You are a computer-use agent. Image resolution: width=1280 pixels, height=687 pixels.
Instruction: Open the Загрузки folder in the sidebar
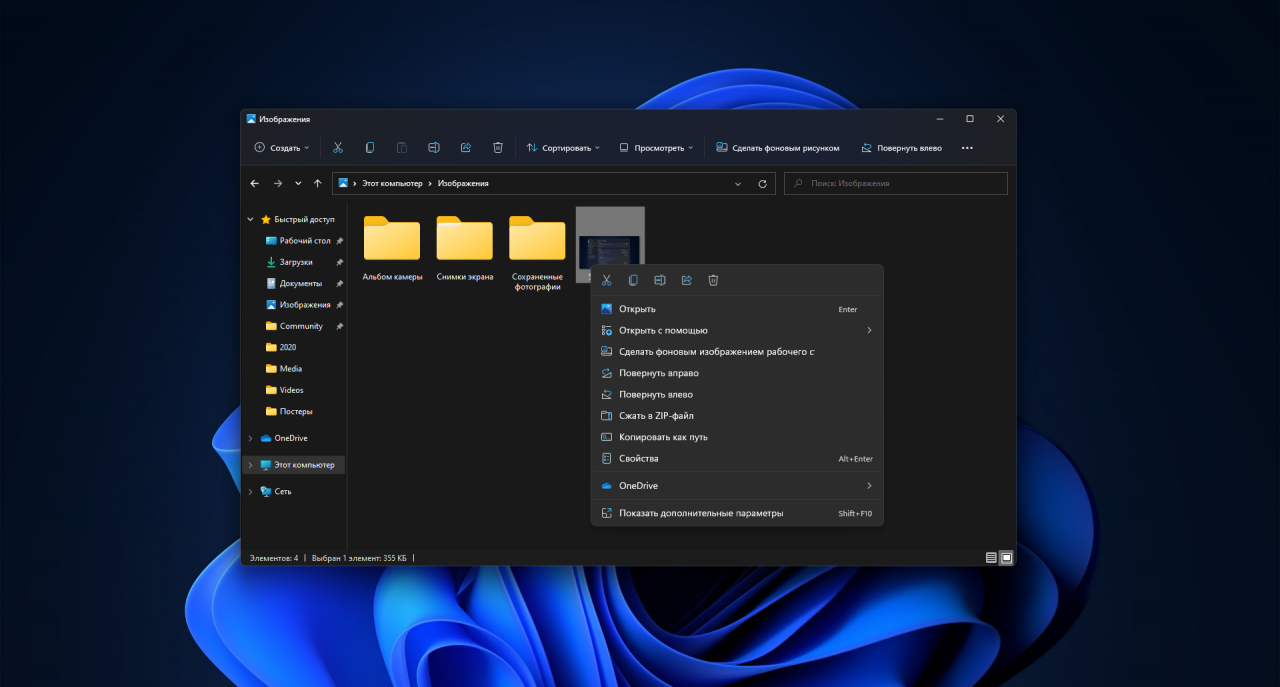pos(295,262)
